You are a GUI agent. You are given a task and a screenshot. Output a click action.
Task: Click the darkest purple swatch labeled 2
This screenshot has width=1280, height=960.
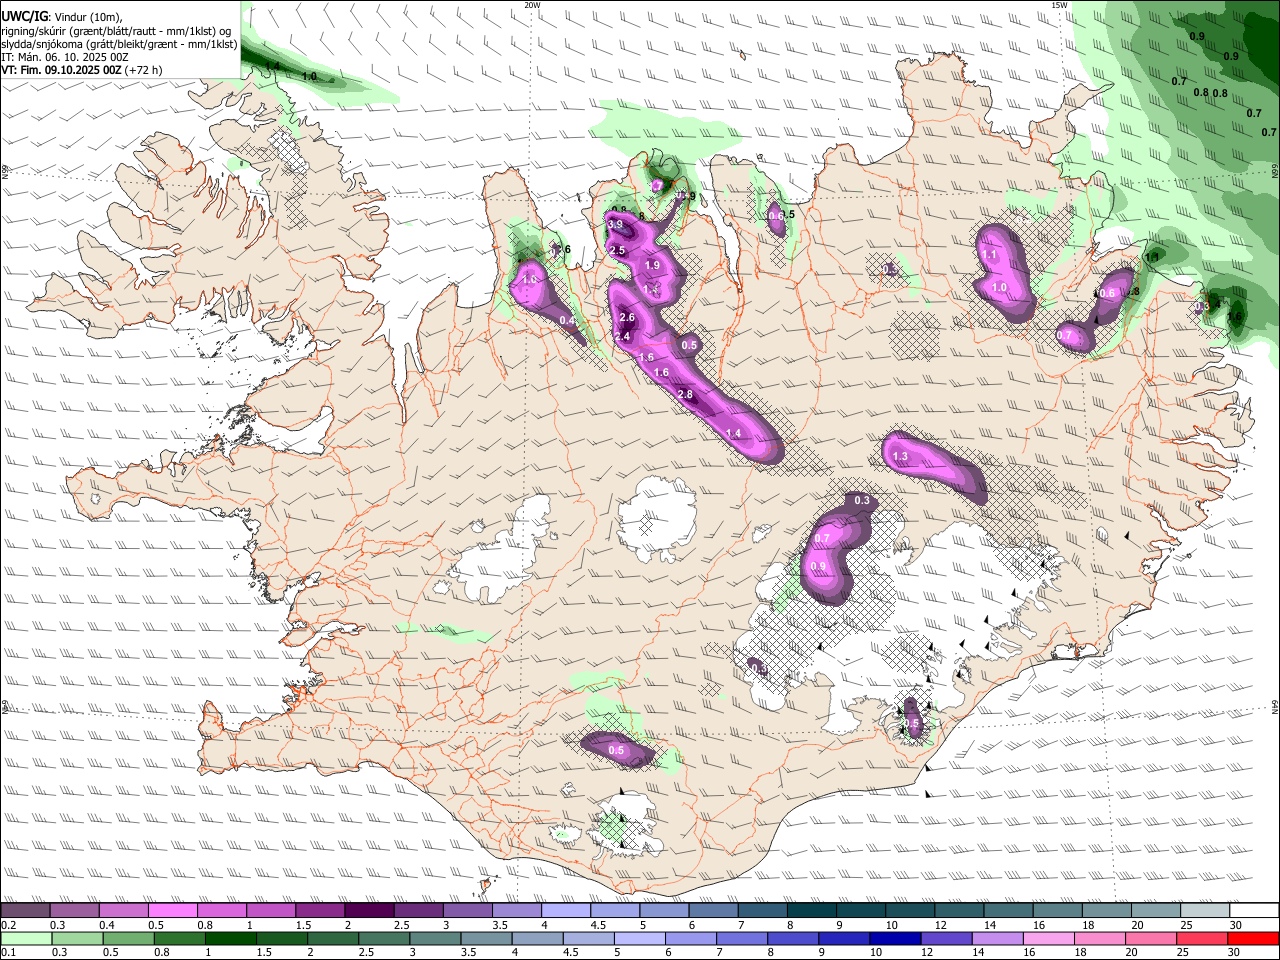[369, 911]
